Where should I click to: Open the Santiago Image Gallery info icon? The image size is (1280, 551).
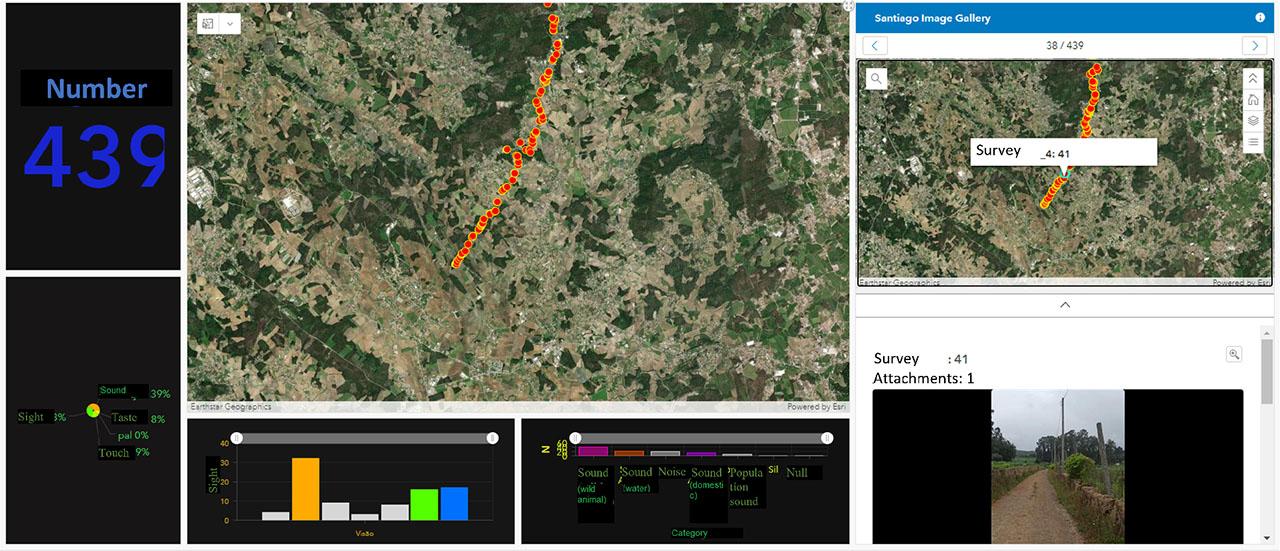(x=1260, y=18)
